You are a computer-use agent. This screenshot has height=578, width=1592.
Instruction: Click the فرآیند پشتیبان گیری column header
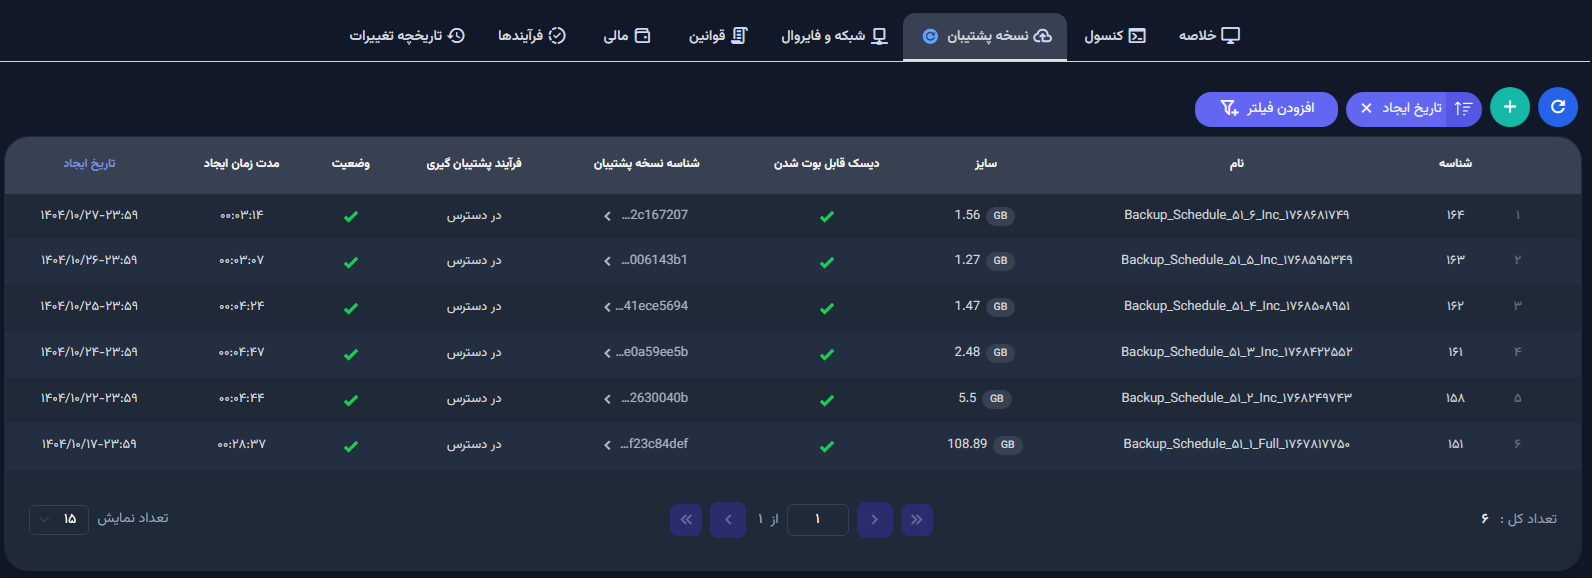tap(474, 163)
